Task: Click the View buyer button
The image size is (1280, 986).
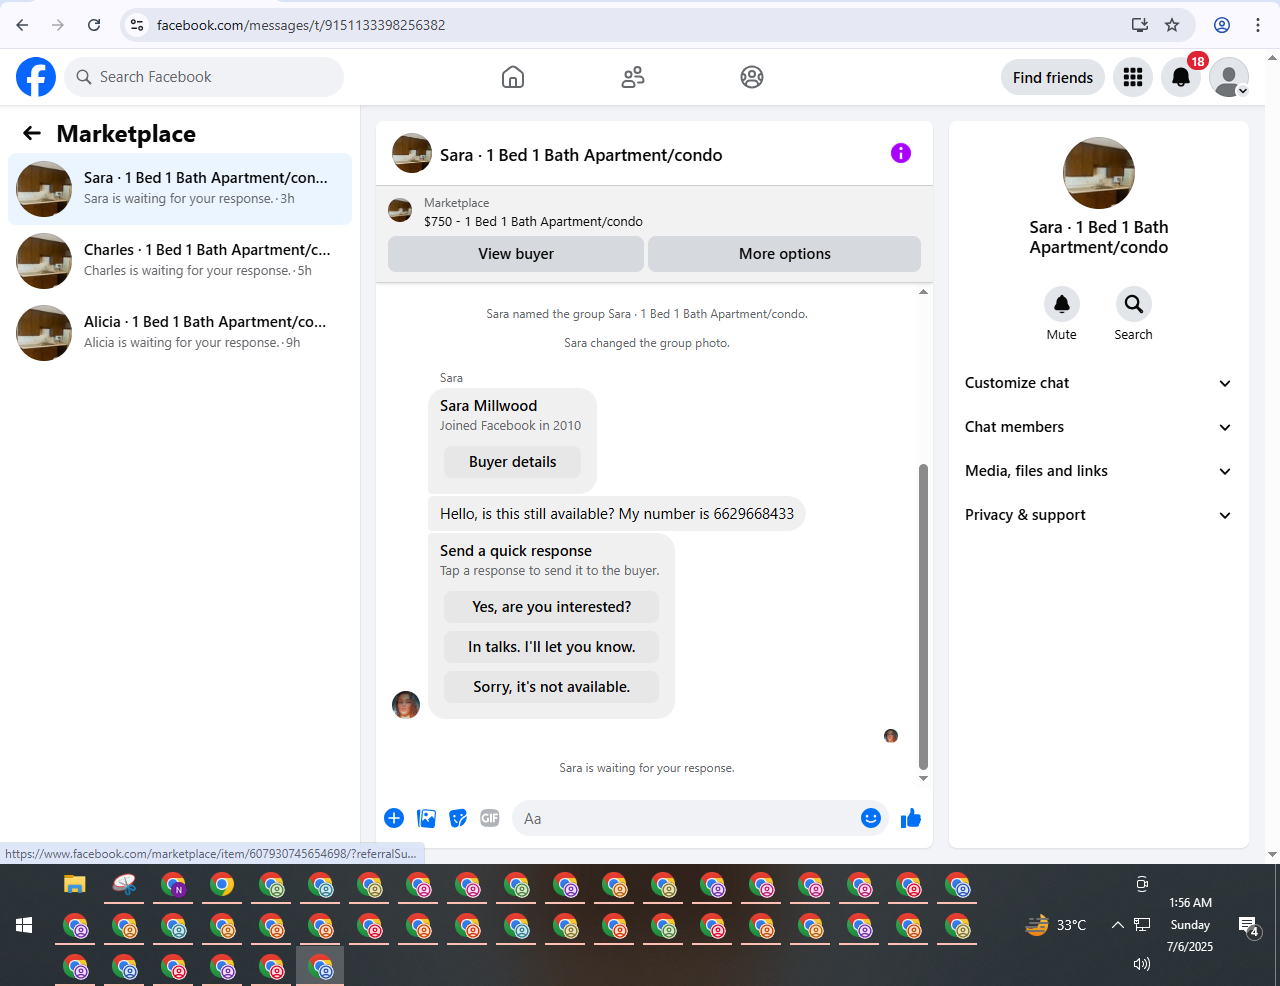Action: click(x=516, y=254)
